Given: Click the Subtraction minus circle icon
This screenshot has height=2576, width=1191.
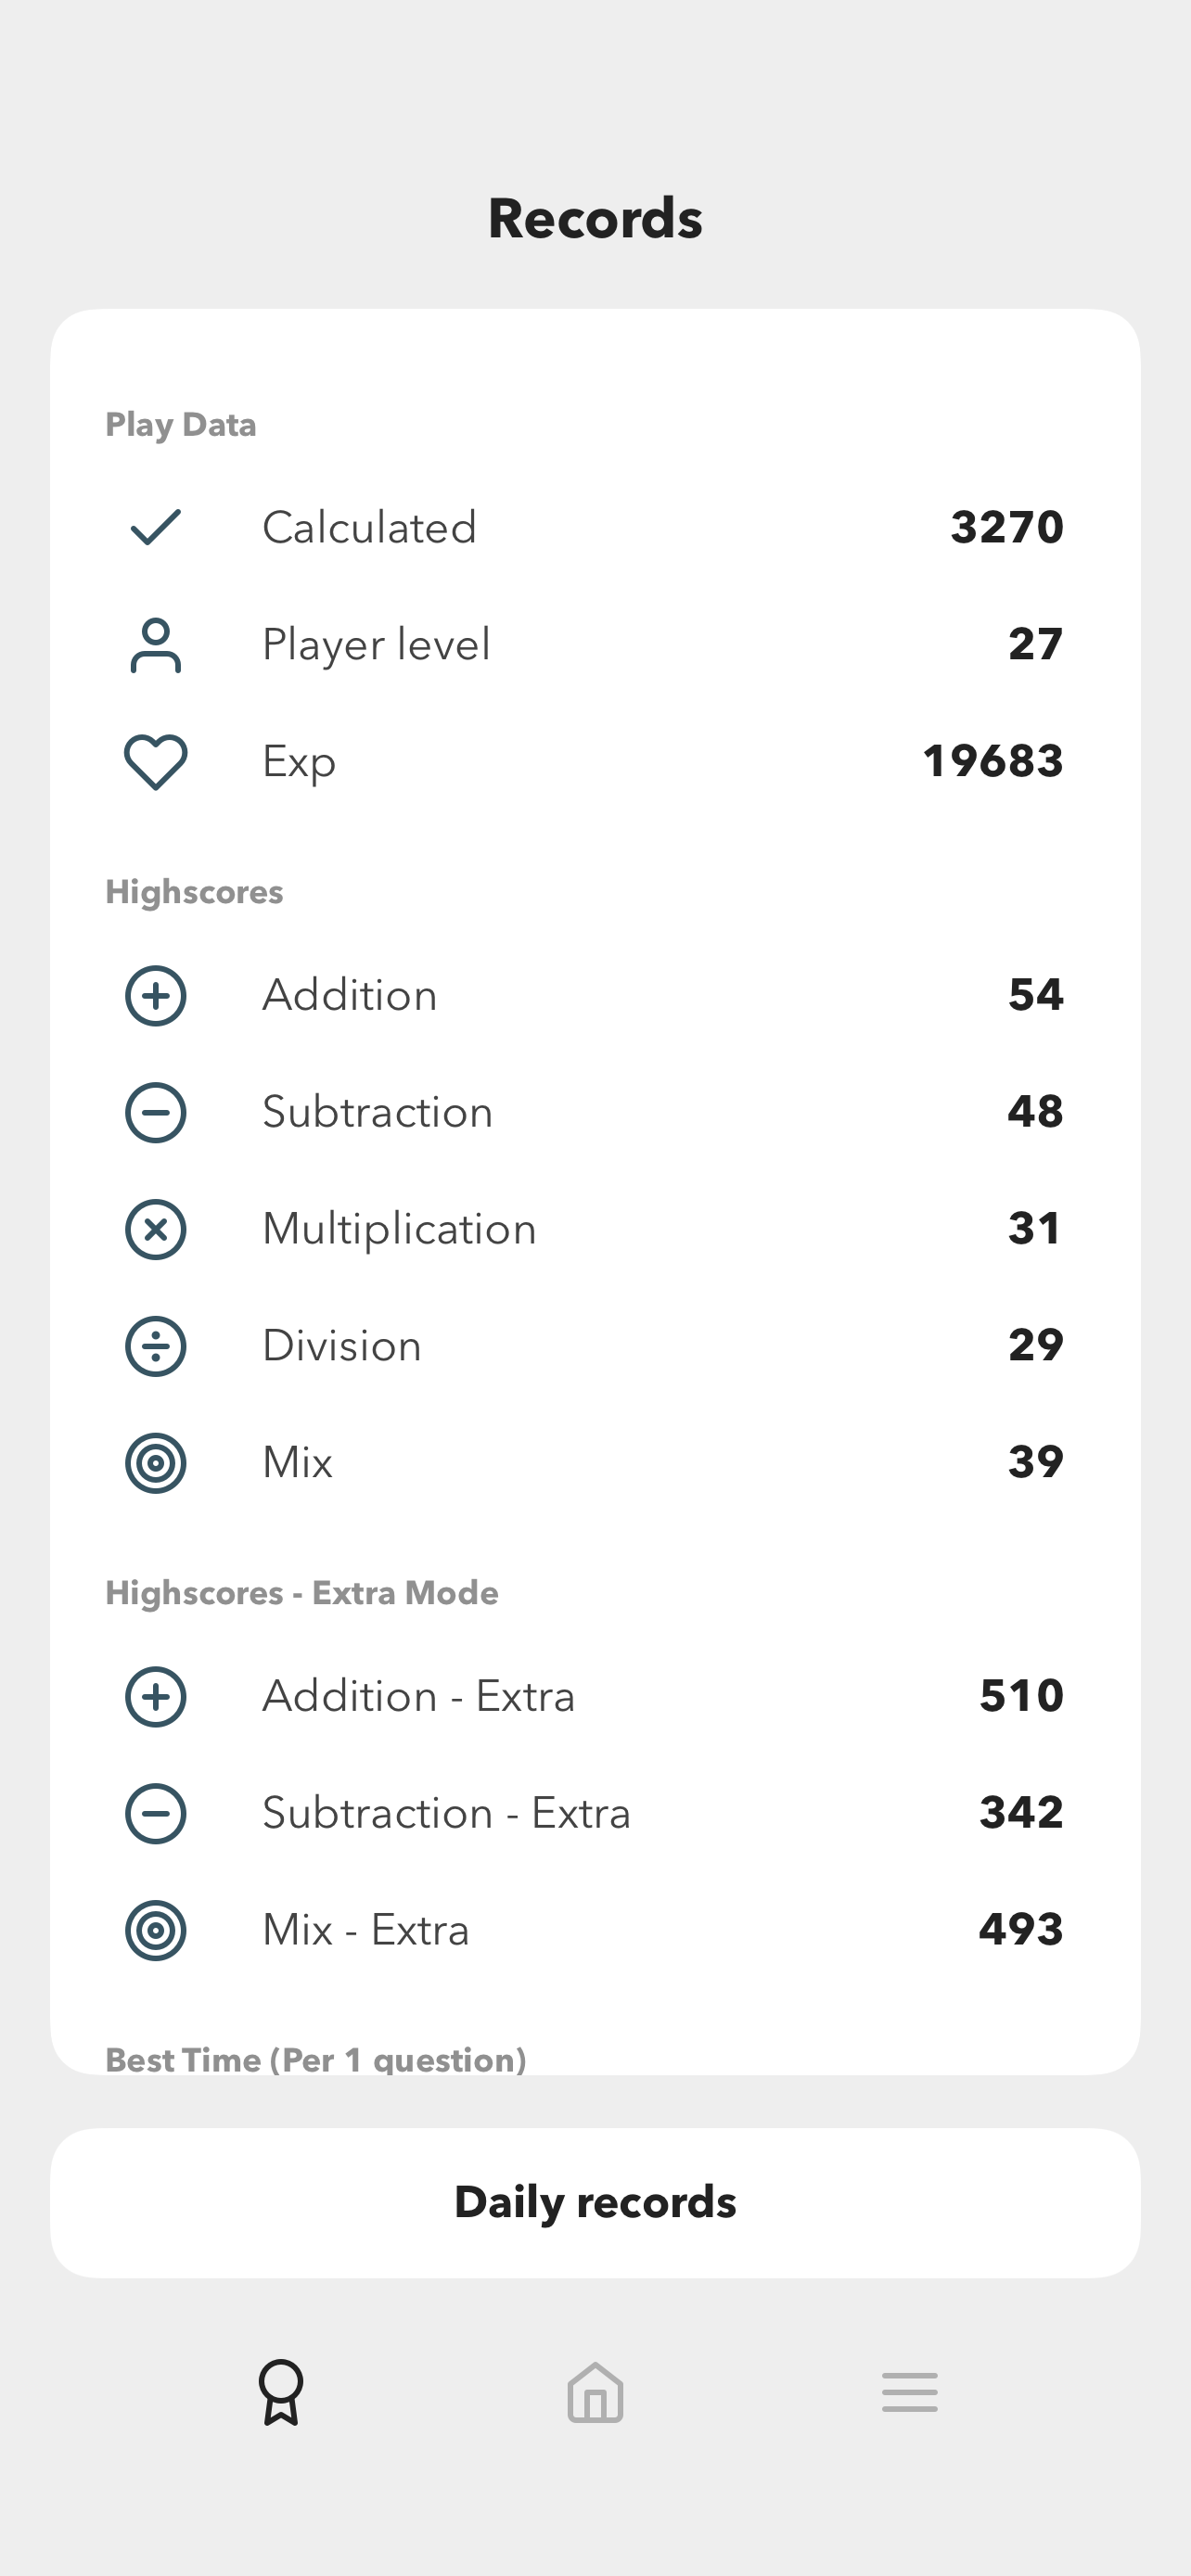Looking at the screenshot, I should coord(156,1112).
